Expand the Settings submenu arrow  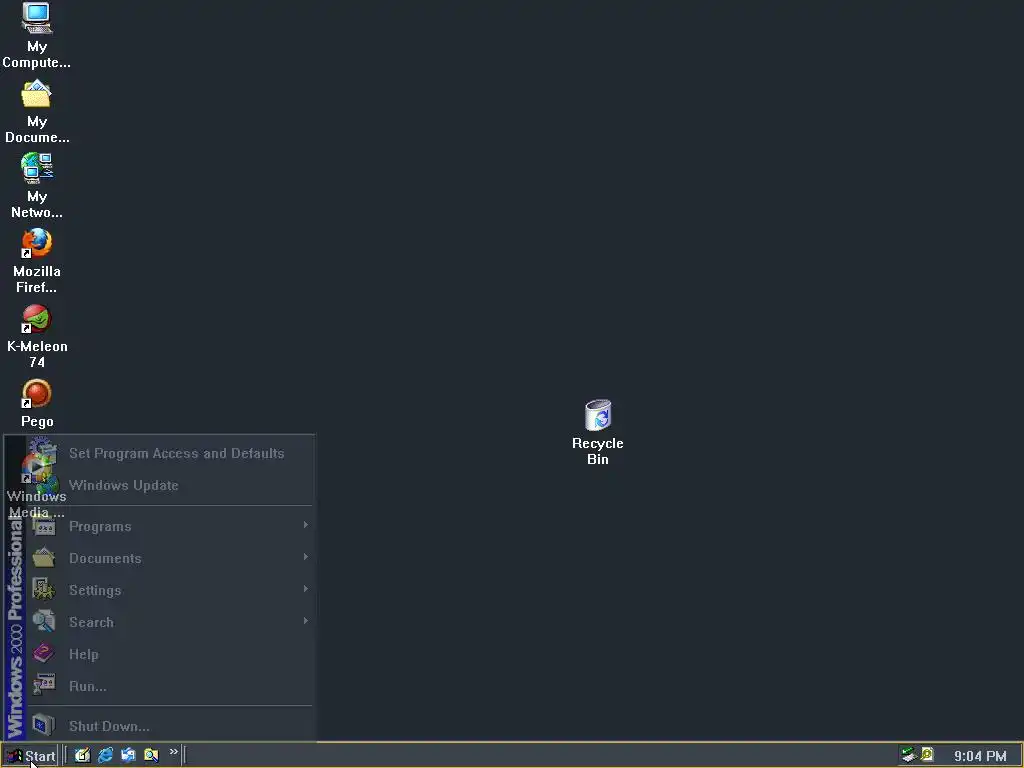tap(305, 589)
